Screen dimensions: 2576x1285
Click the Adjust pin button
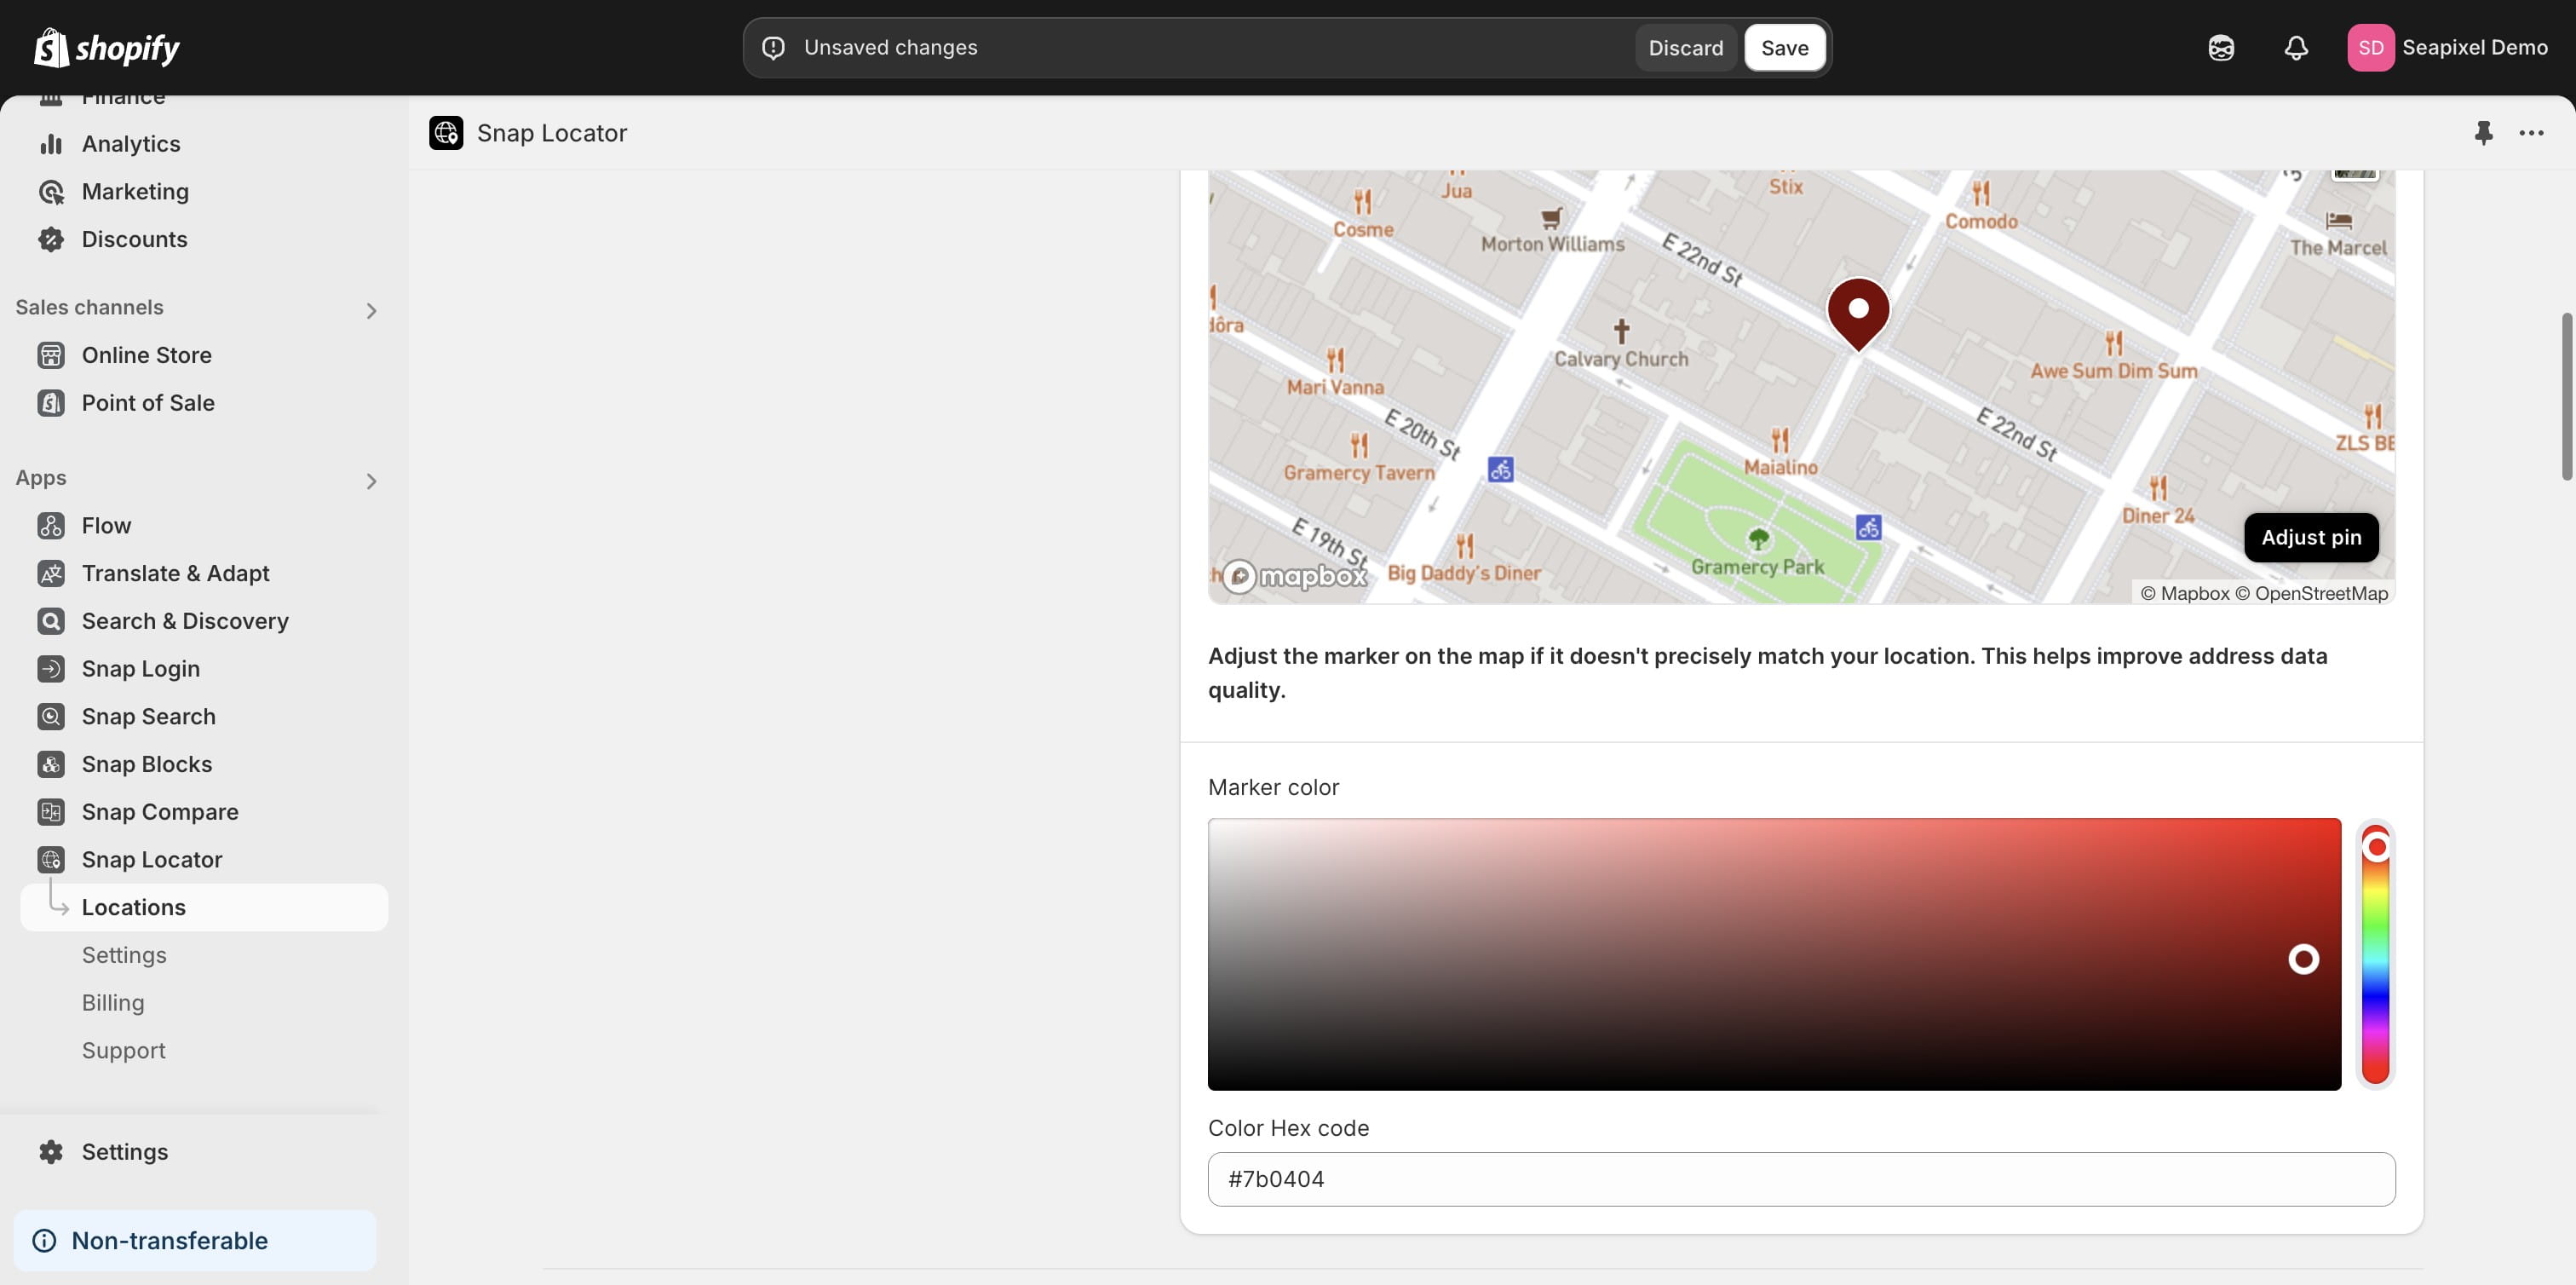click(2310, 538)
